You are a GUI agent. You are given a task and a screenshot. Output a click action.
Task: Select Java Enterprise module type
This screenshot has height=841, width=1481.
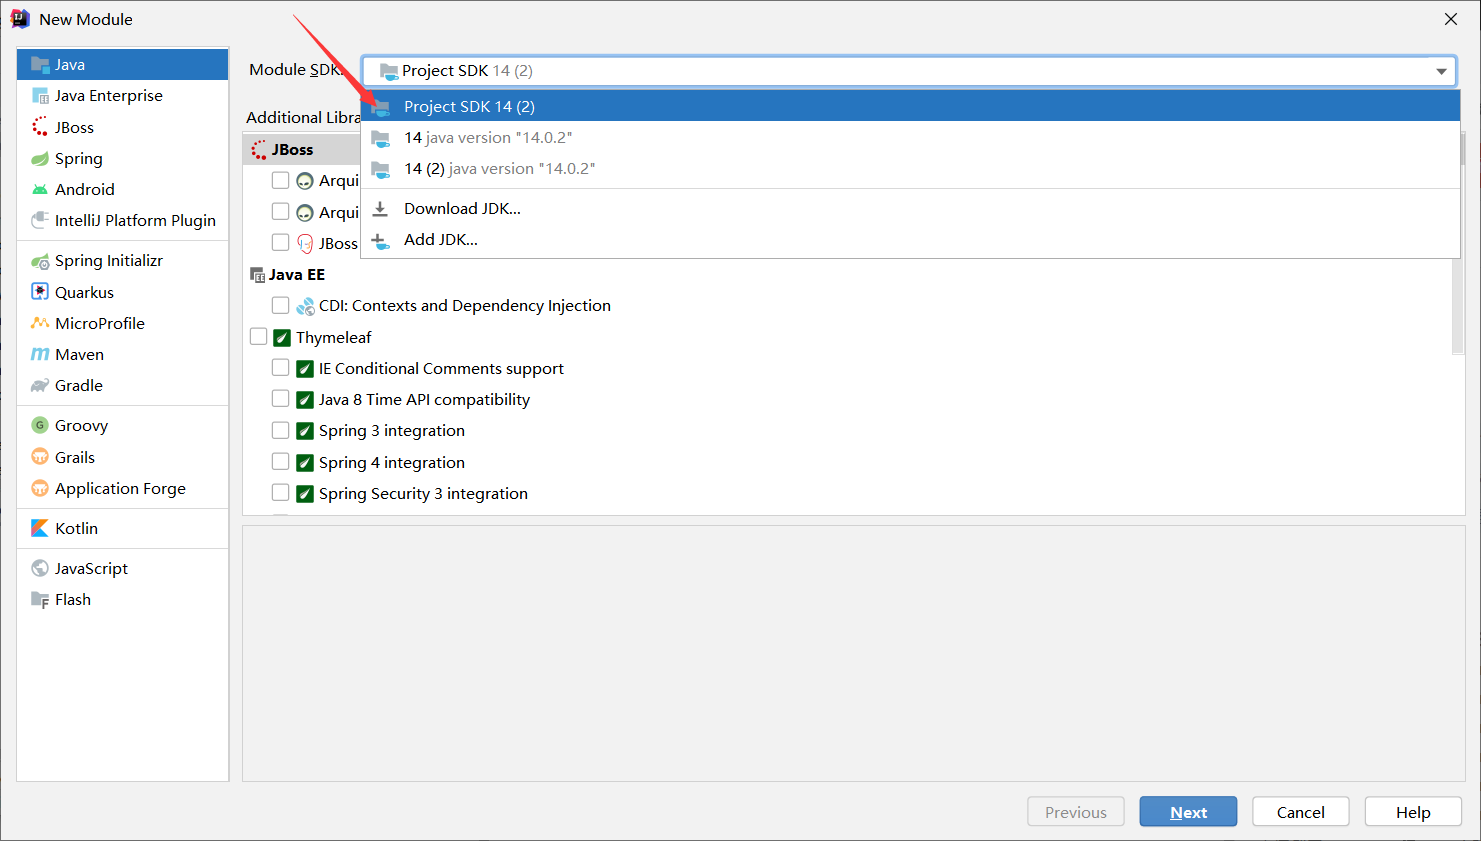tap(123, 96)
